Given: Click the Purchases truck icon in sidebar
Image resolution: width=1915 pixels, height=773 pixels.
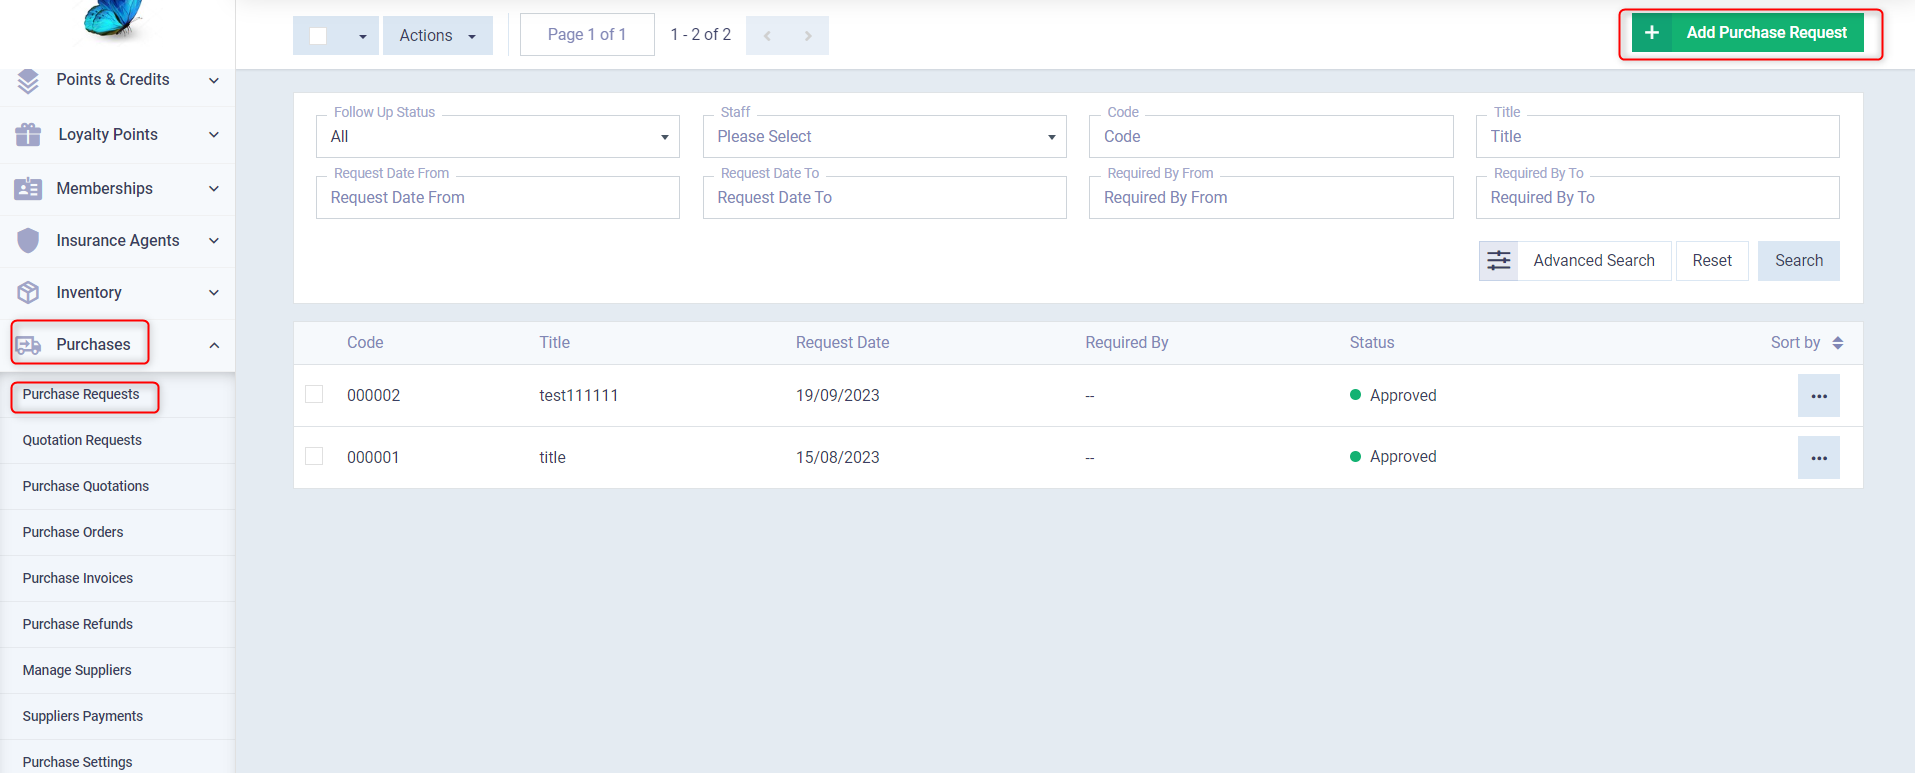Looking at the screenshot, I should pos(28,345).
